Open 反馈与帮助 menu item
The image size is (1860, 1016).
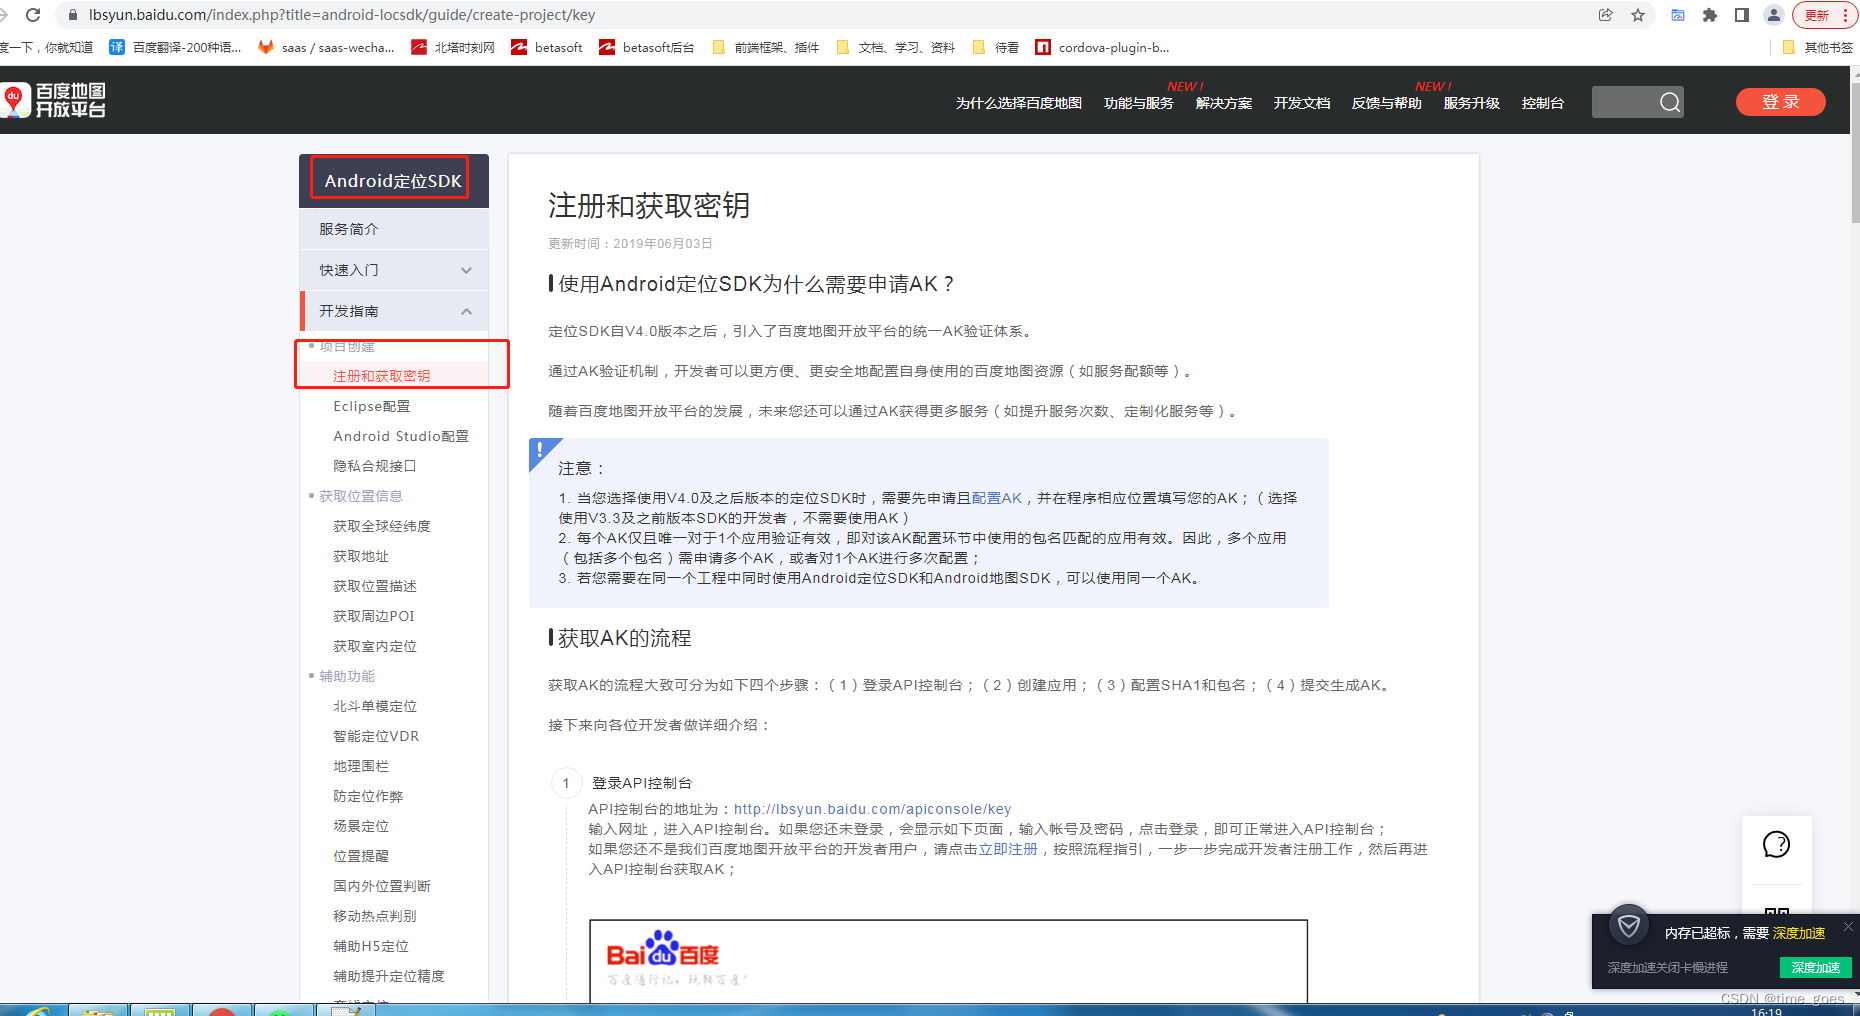1387,103
